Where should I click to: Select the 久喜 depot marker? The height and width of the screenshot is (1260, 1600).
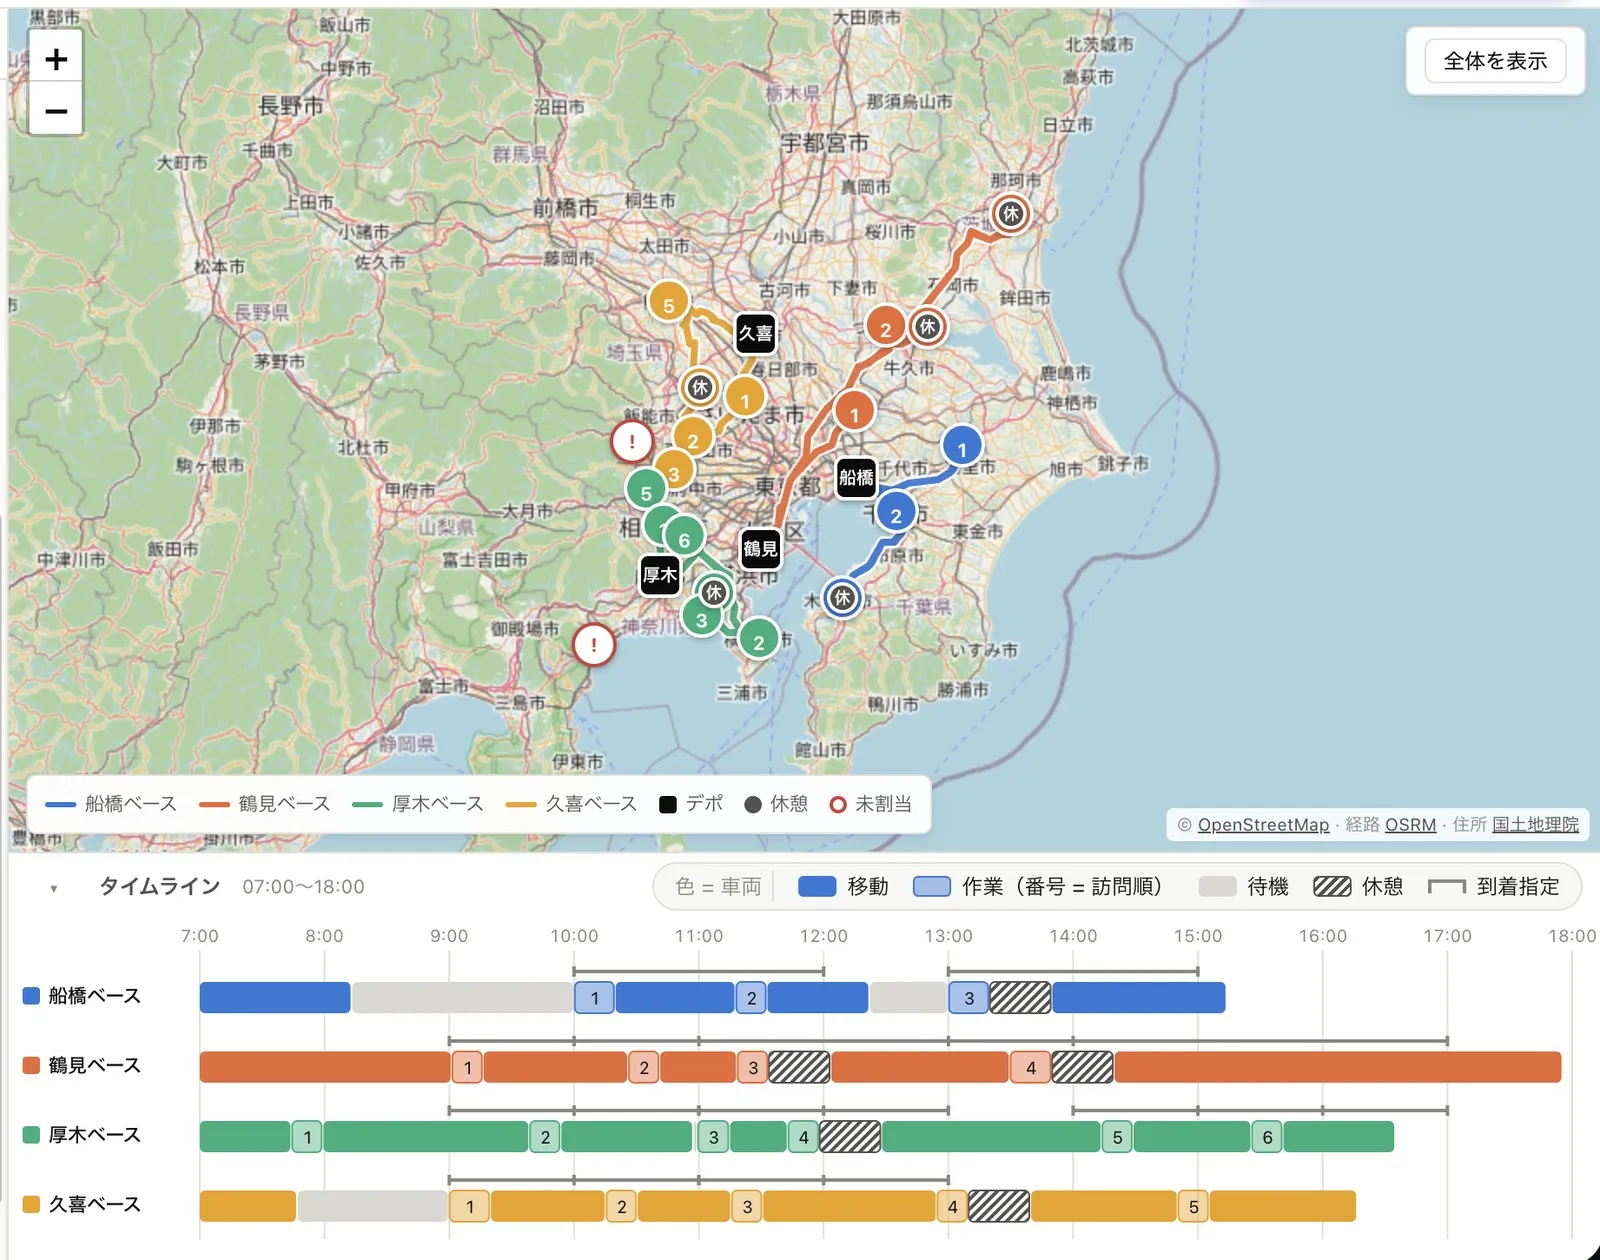pos(755,333)
